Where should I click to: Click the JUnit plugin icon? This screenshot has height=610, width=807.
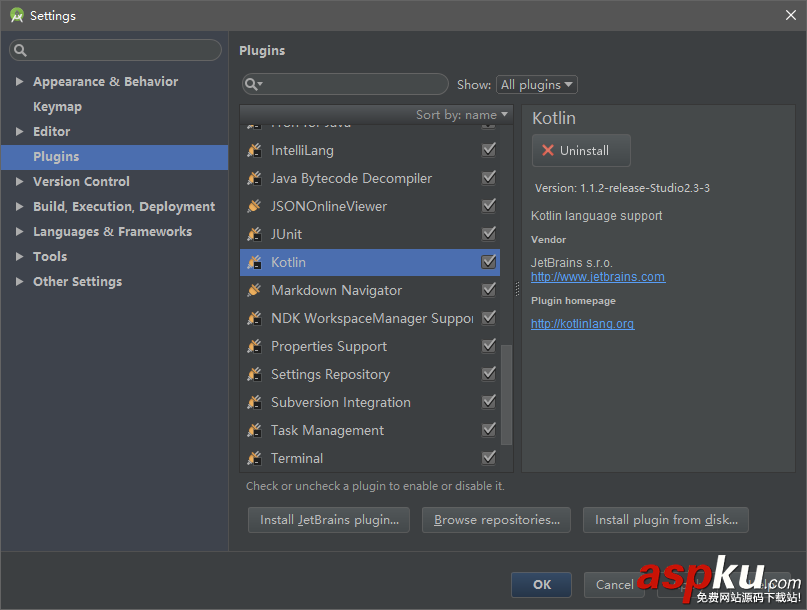click(254, 234)
